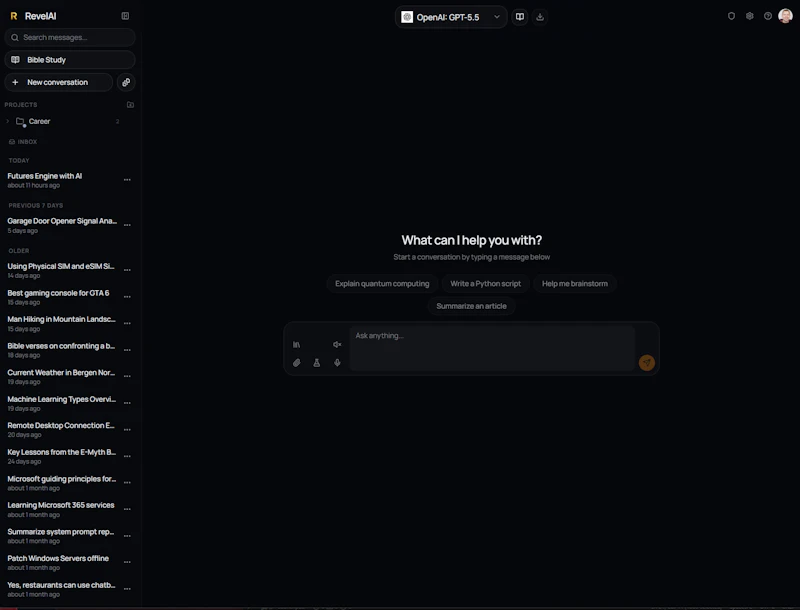This screenshot has width=800, height=610.
Task: Open the book icon next to model selector
Action: 519,17
